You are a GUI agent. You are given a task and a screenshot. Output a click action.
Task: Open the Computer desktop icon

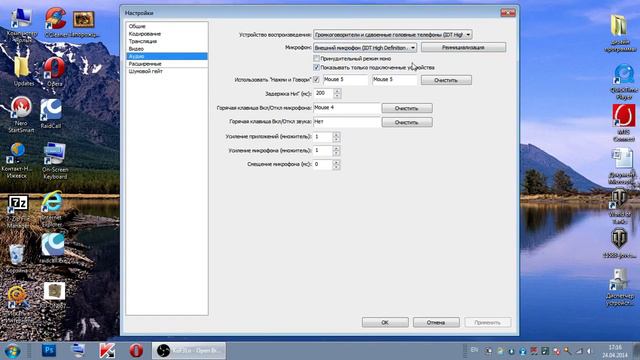[x=21, y=24]
